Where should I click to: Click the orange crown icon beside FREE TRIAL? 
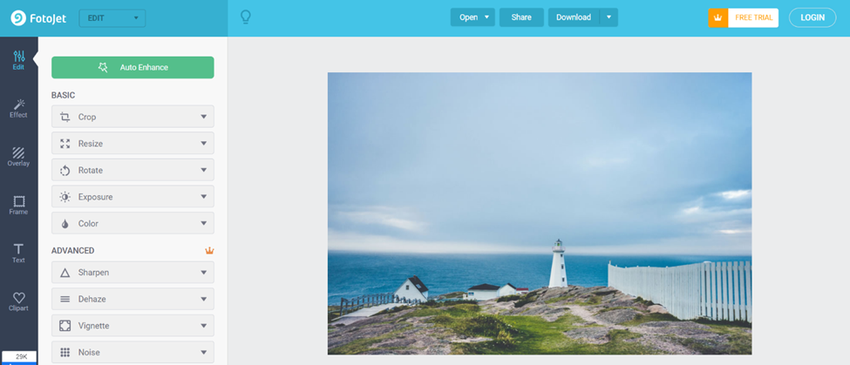[x=718, y=18]
